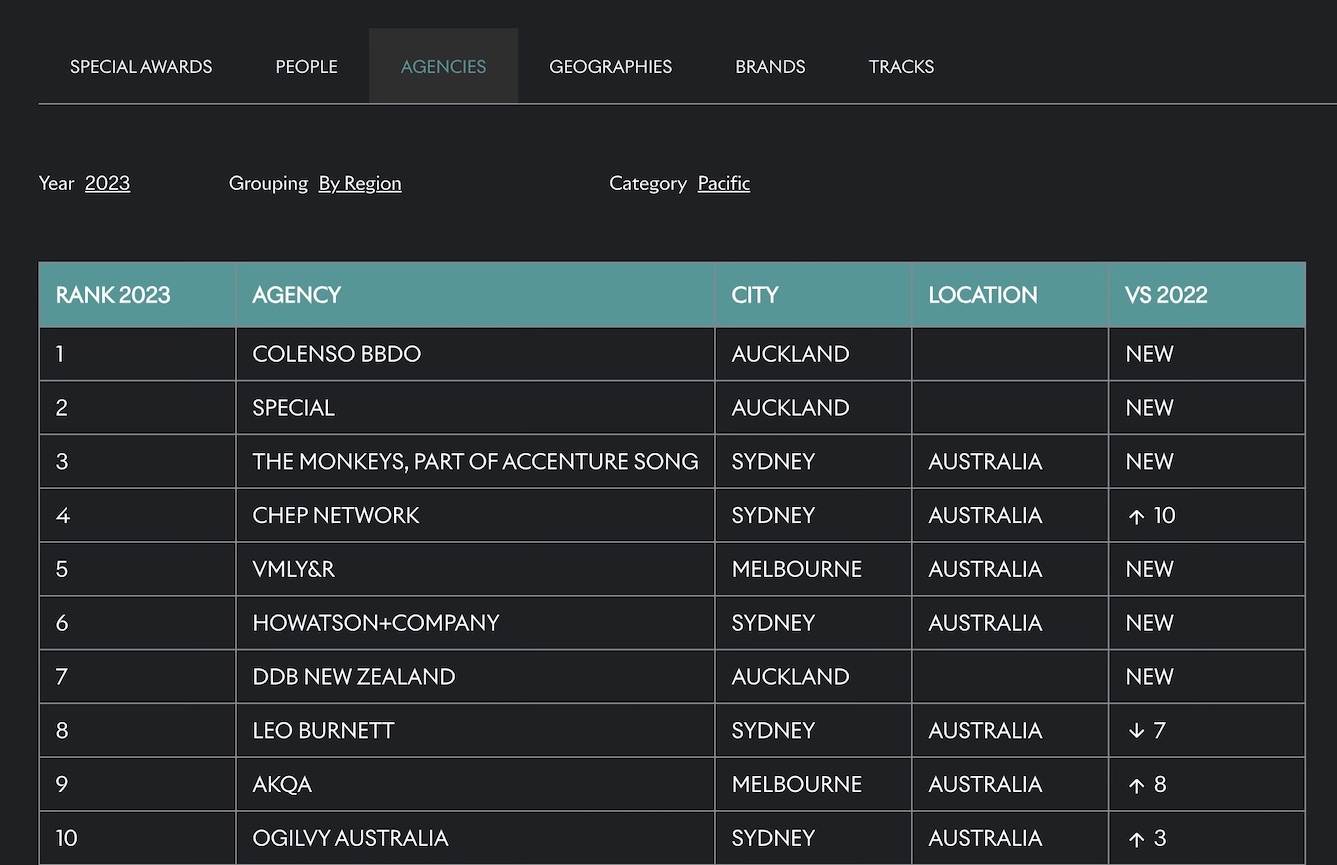This screenshot has width=1337, height=865.
Task: Click the AGENCY column header
Action: 296,294
